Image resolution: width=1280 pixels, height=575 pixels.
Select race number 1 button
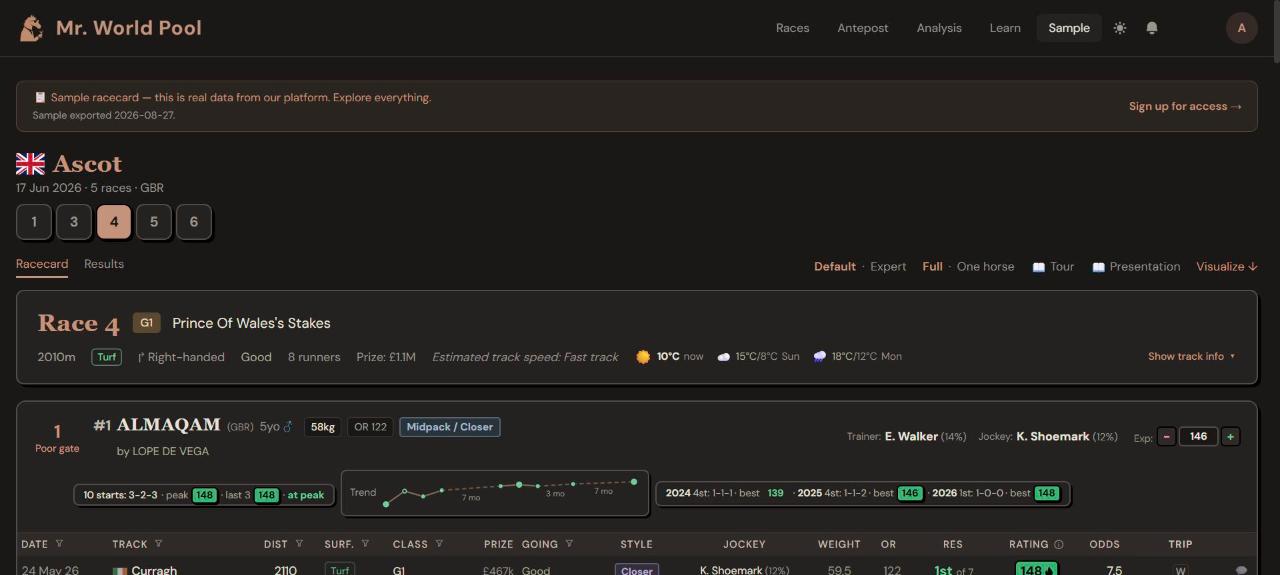click(x=34, y=222)
